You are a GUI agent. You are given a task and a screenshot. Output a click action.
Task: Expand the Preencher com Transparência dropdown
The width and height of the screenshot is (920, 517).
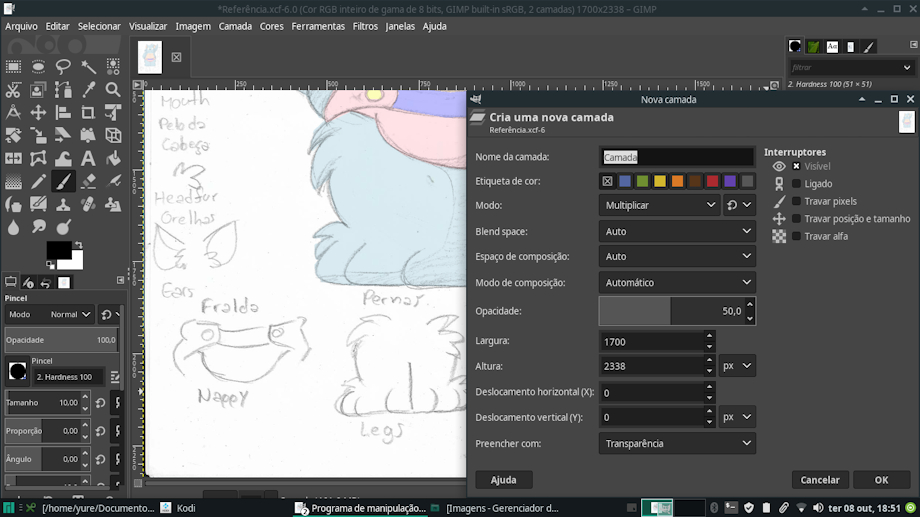677,443
